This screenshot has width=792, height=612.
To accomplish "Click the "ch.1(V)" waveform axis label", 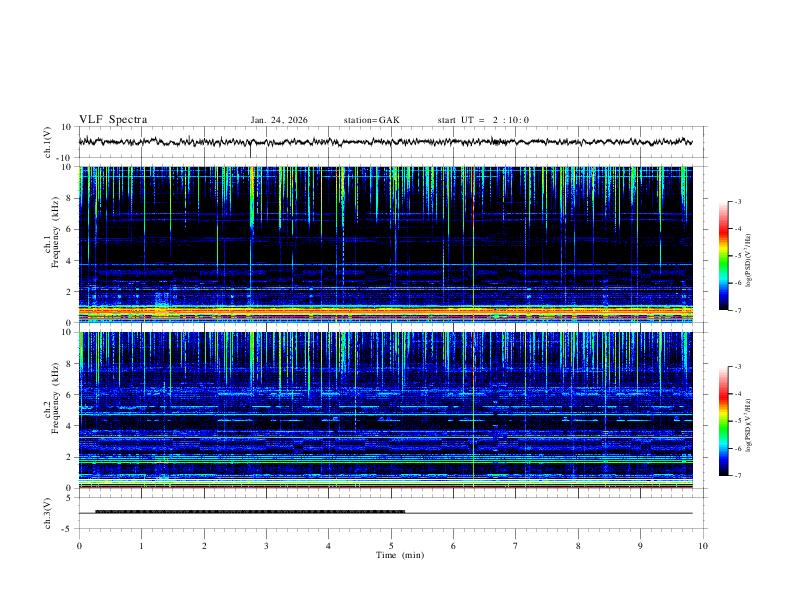I will coord(48,142).
